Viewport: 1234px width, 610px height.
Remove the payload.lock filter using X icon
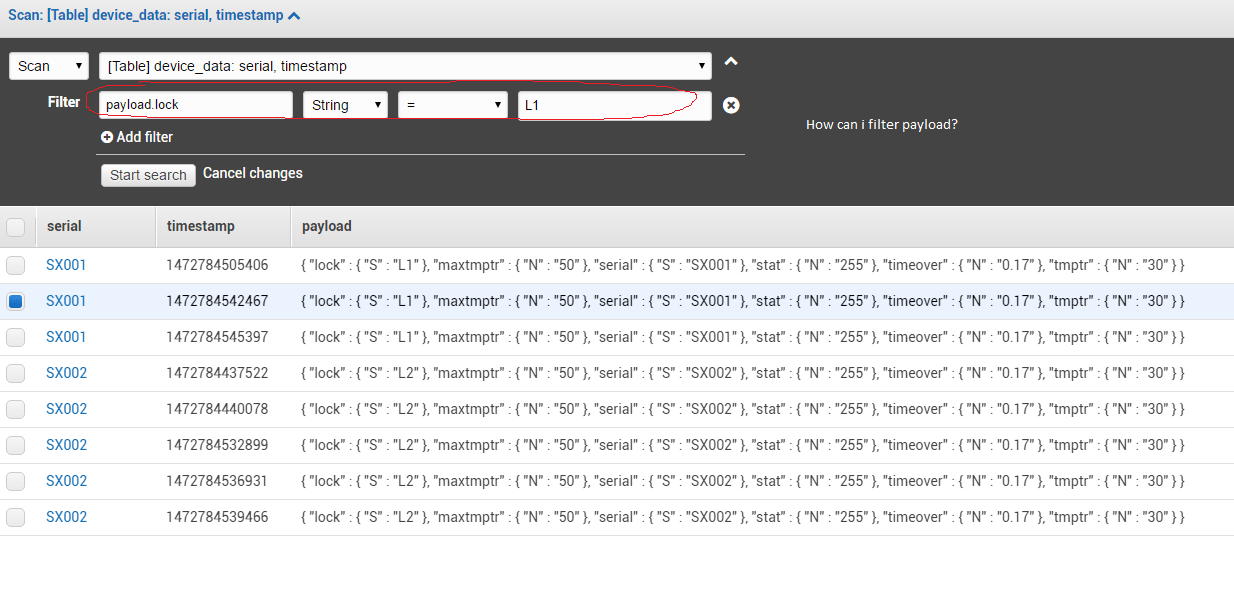[731, 105]
